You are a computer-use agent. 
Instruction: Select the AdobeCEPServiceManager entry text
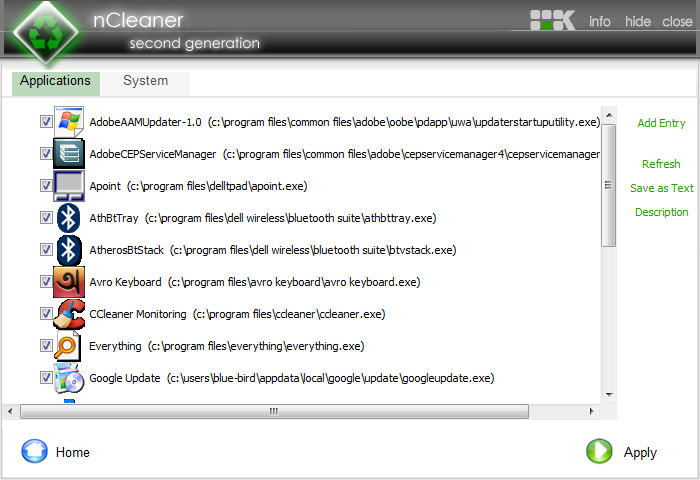coord(344,154)
